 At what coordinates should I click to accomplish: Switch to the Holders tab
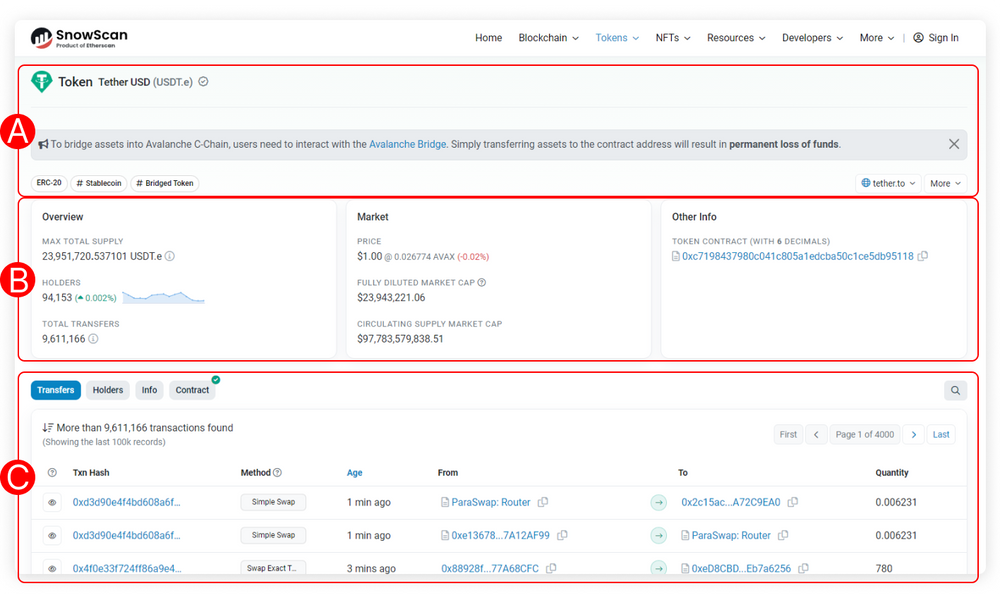point(107,390)
